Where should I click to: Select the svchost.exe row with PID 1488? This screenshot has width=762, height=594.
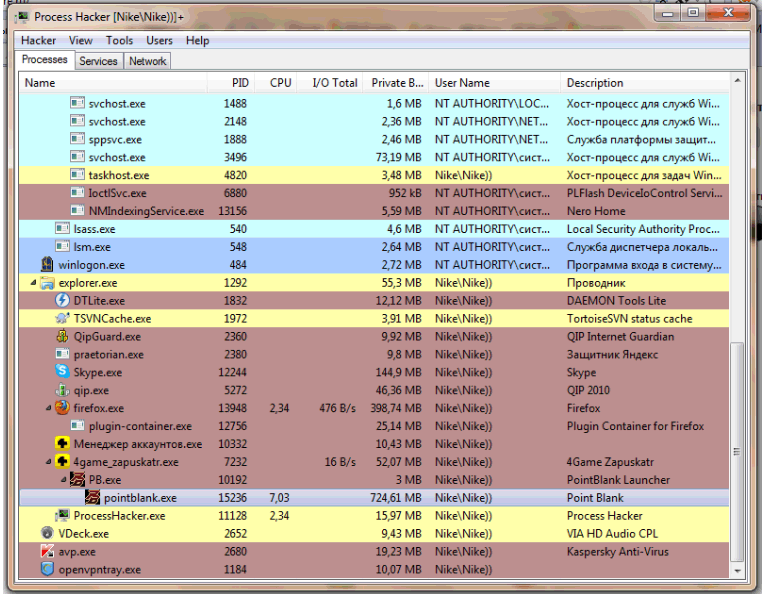tap(374, 103)
